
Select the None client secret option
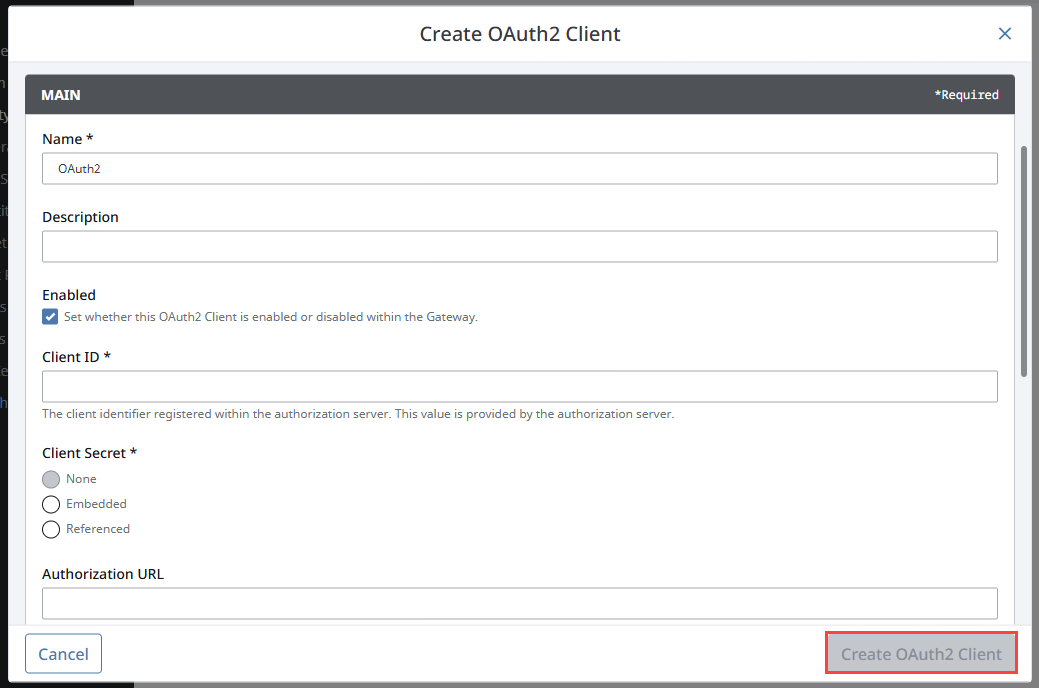tap(51, 479)
